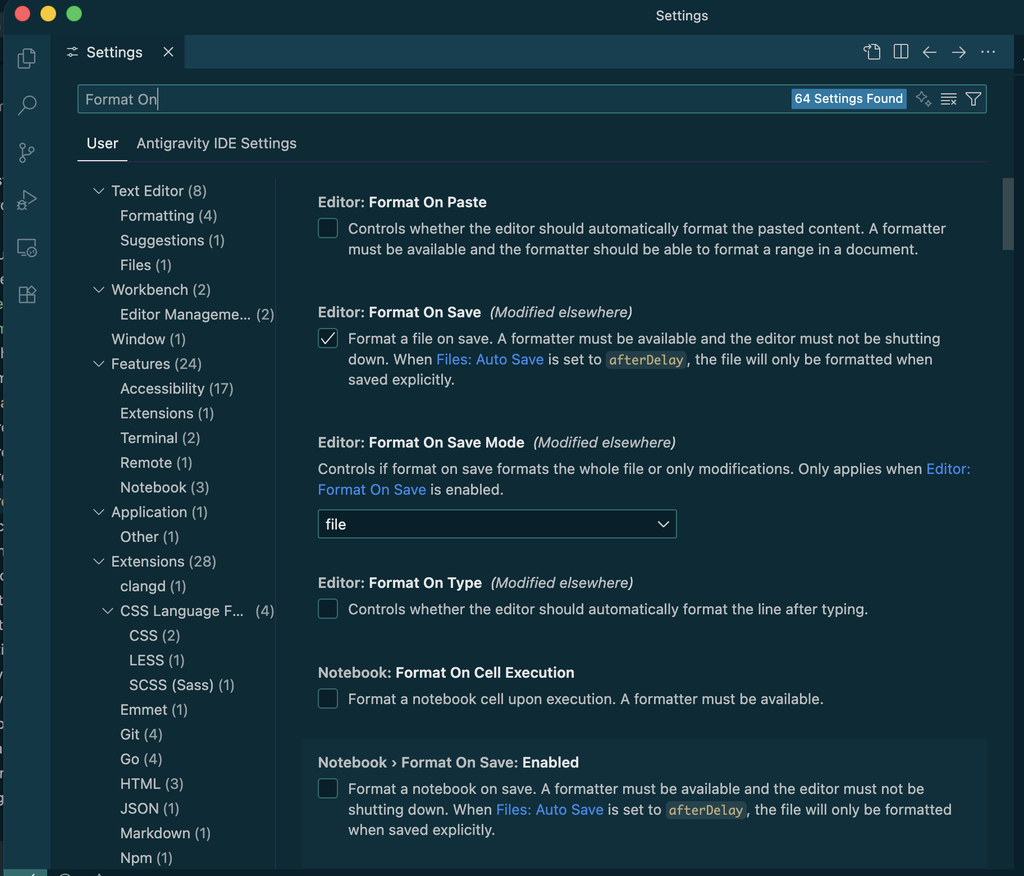Open Extensions view
This screenshot has width=1024, height=876.
coord(27,295)
